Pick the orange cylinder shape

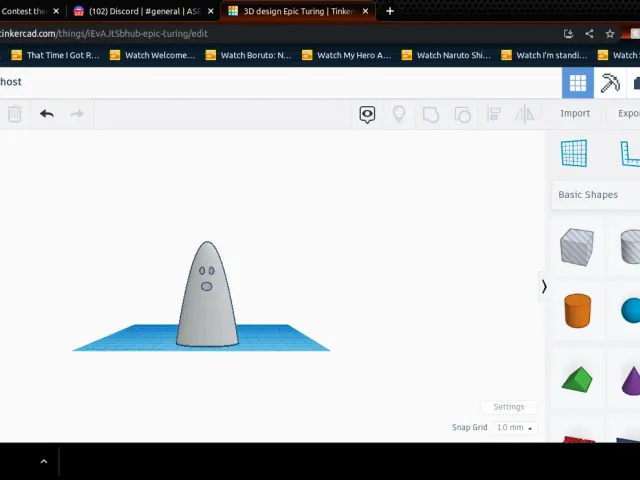577,310
